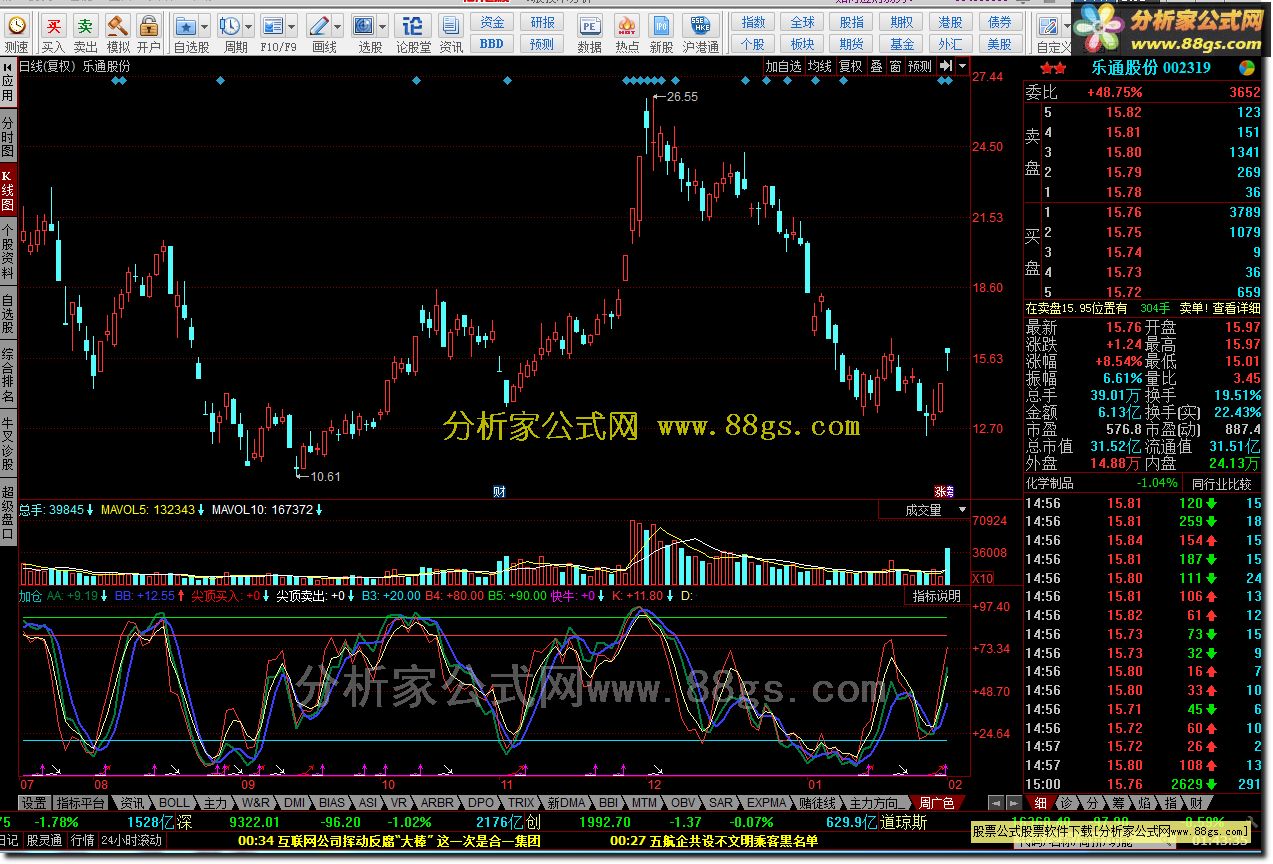This screenshot has width=1273, height=864.
Task: Click the 指数 index button
Action: 753,22
